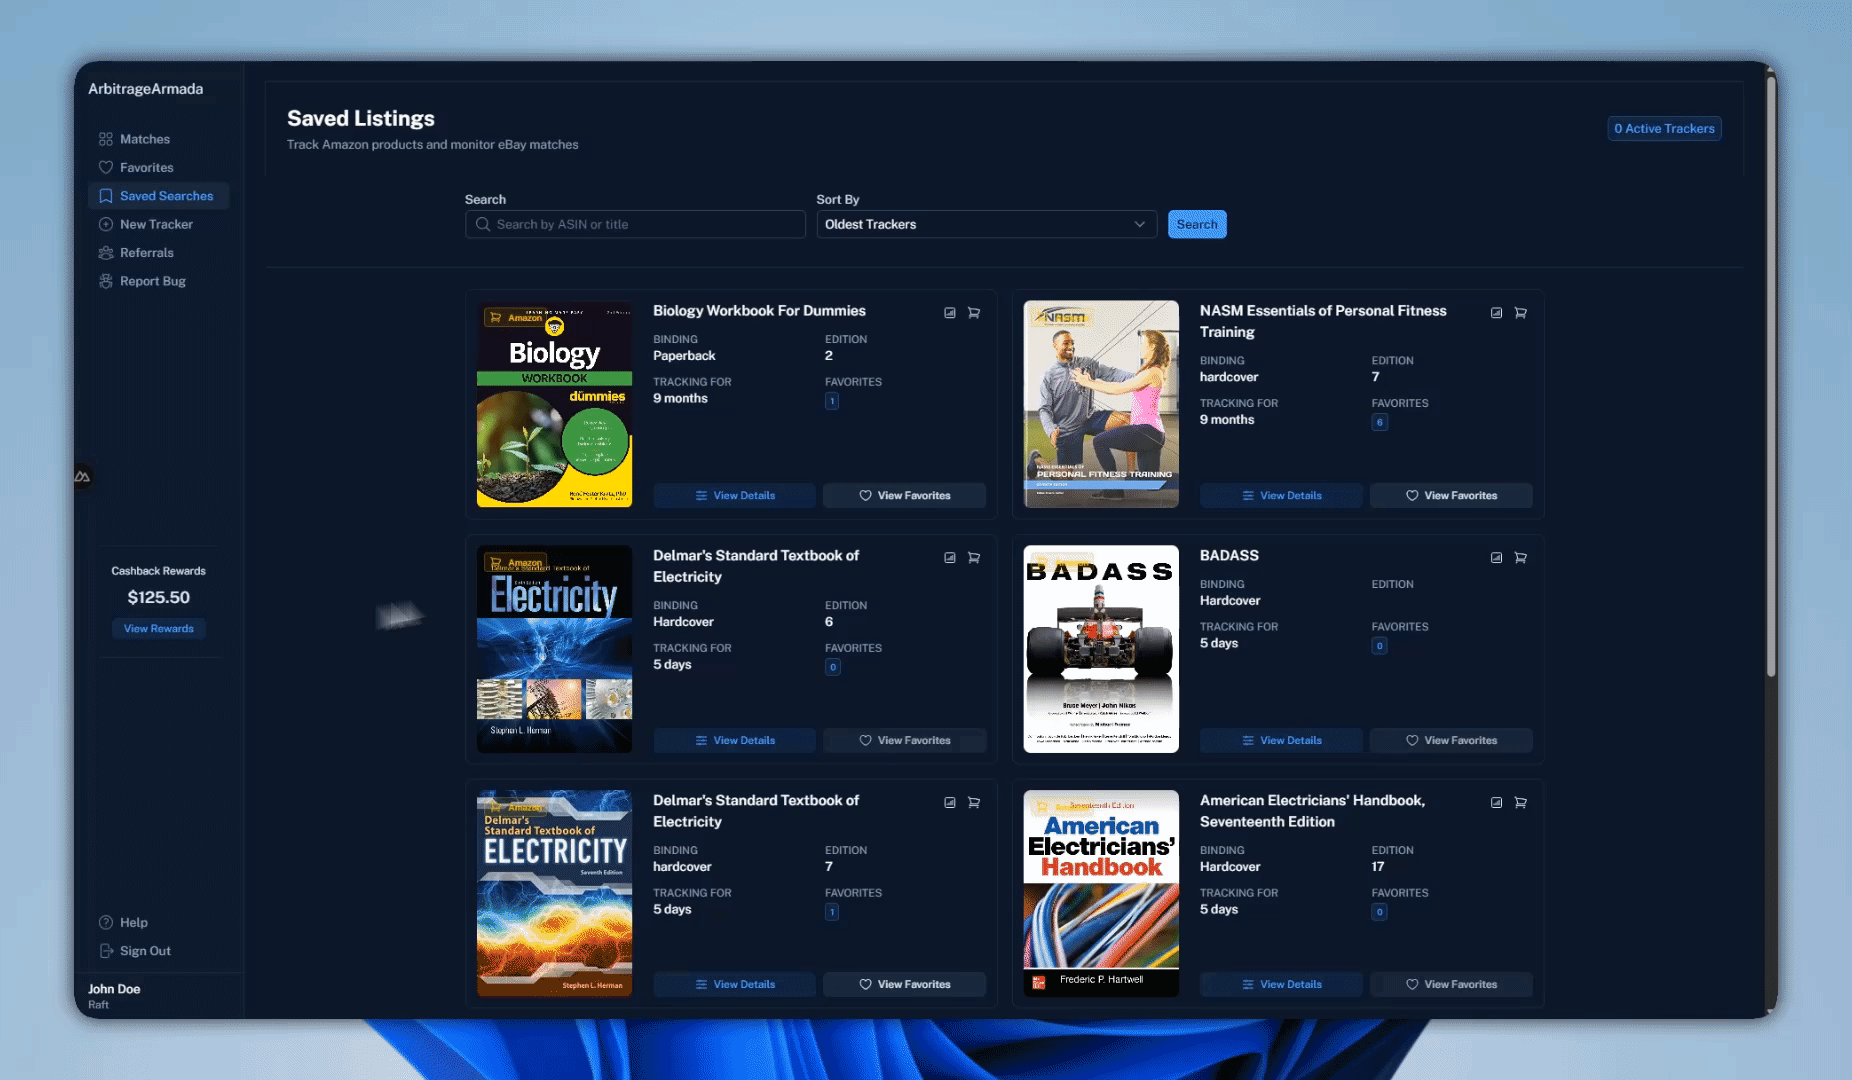Click cart icon on NASM Essentials card

click(1521, 313)
